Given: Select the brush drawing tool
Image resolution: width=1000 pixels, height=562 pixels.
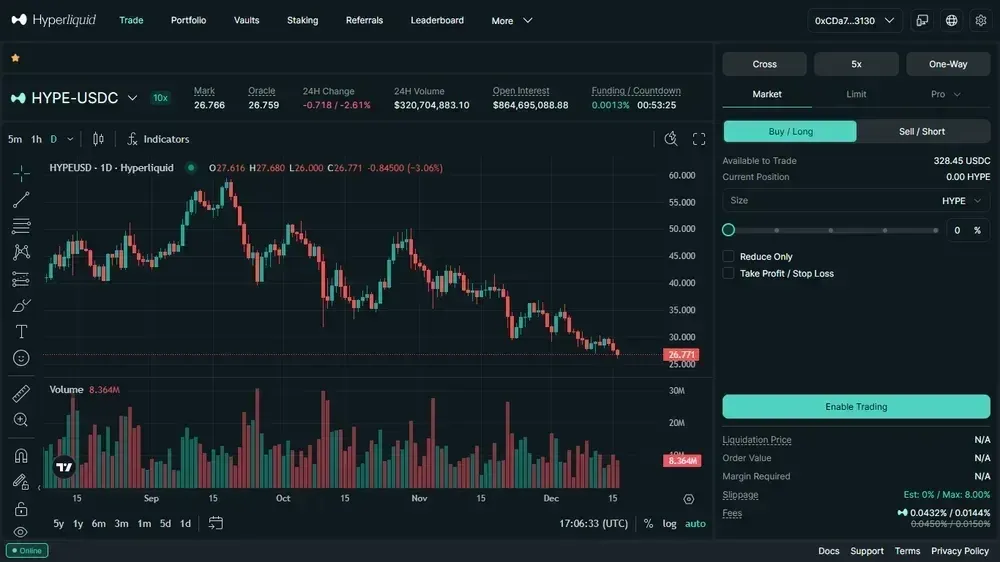Looking at the screenshot, I should pyautogui.click(x=21, y=306).
